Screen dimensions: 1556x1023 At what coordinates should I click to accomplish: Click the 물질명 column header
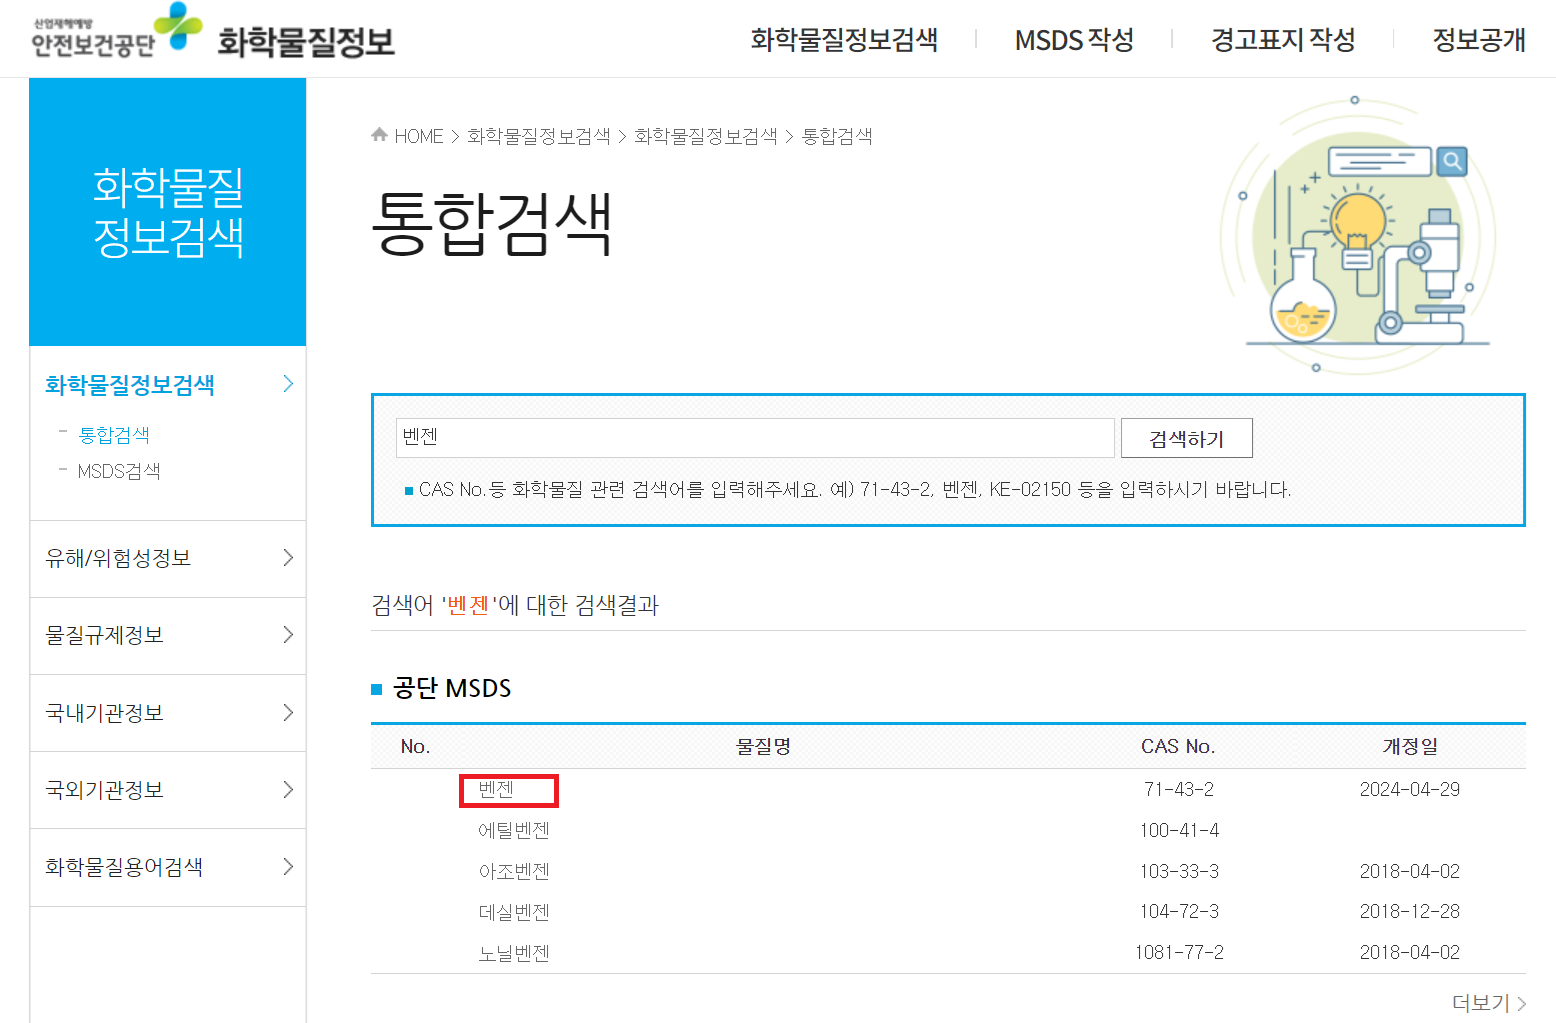coord(764,746)
